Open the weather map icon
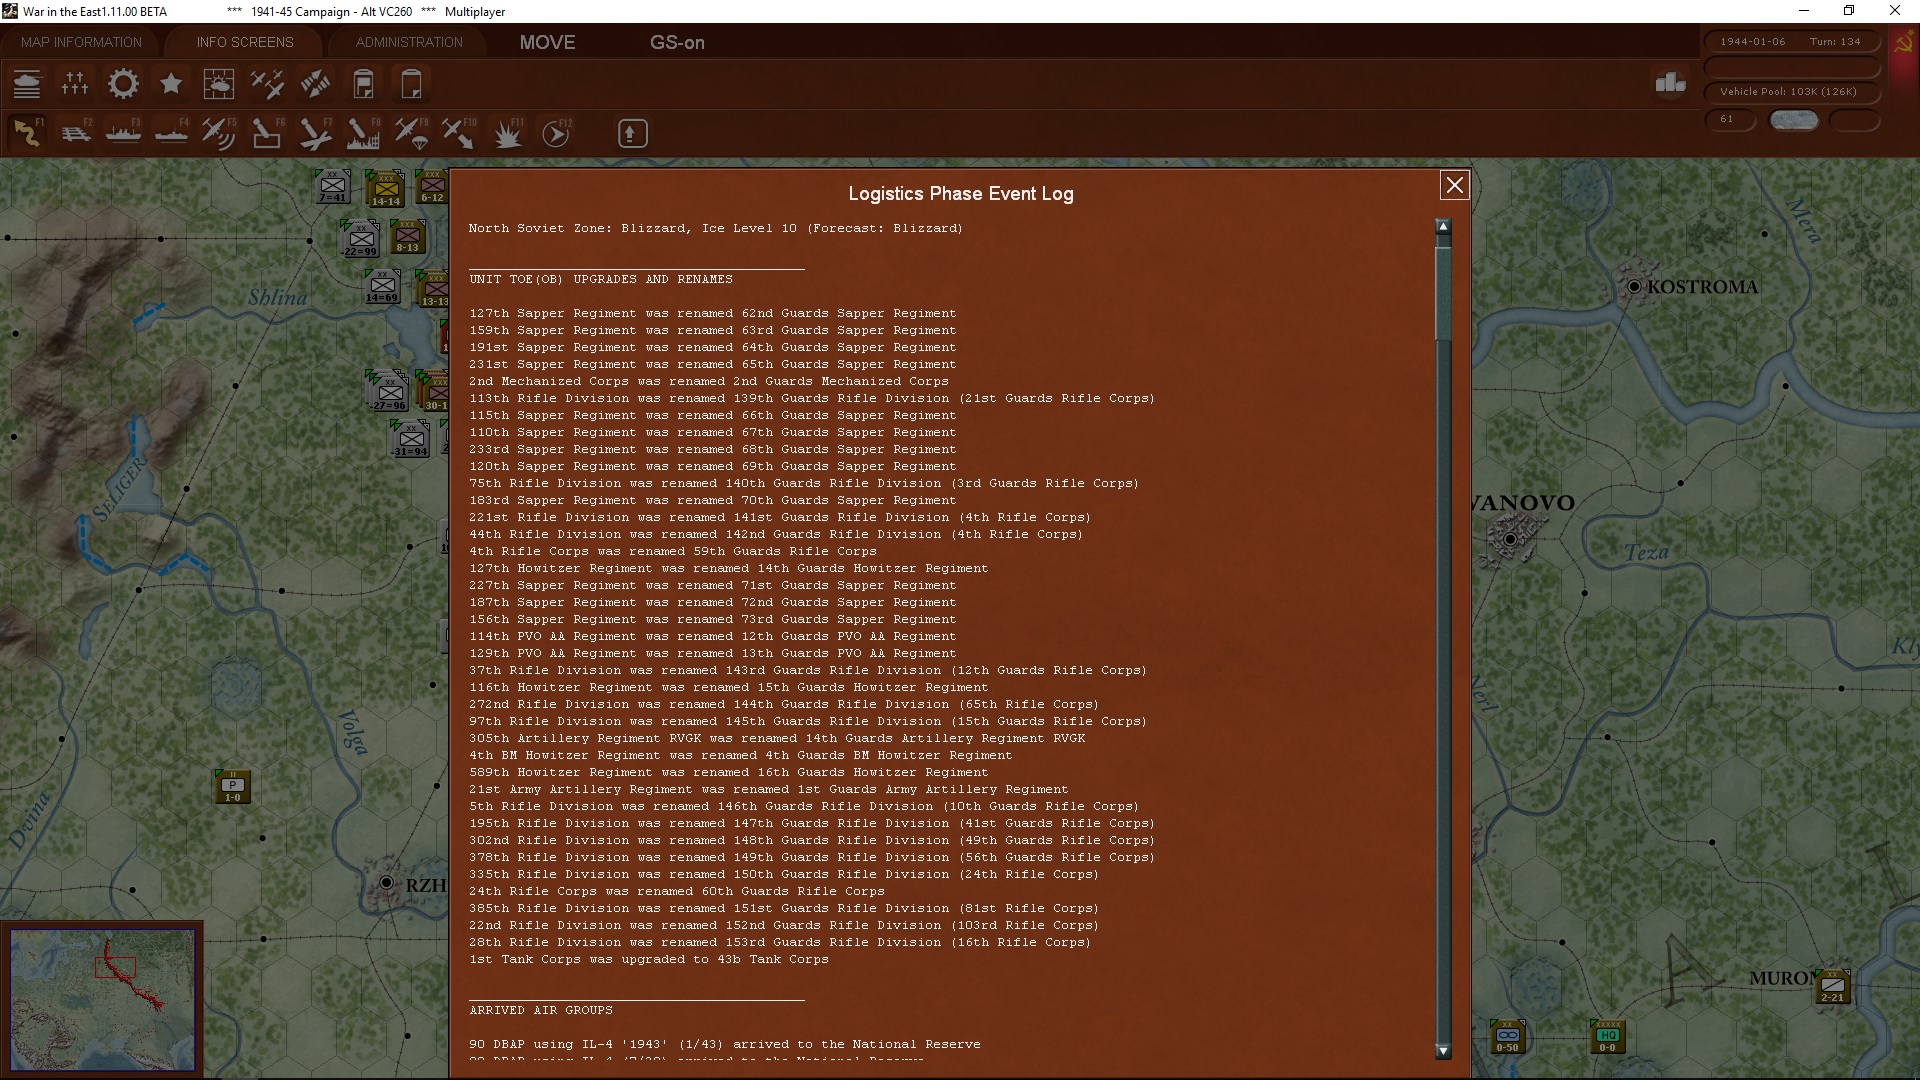This screenshot has width=1920, height=1080. coord(219,84)
